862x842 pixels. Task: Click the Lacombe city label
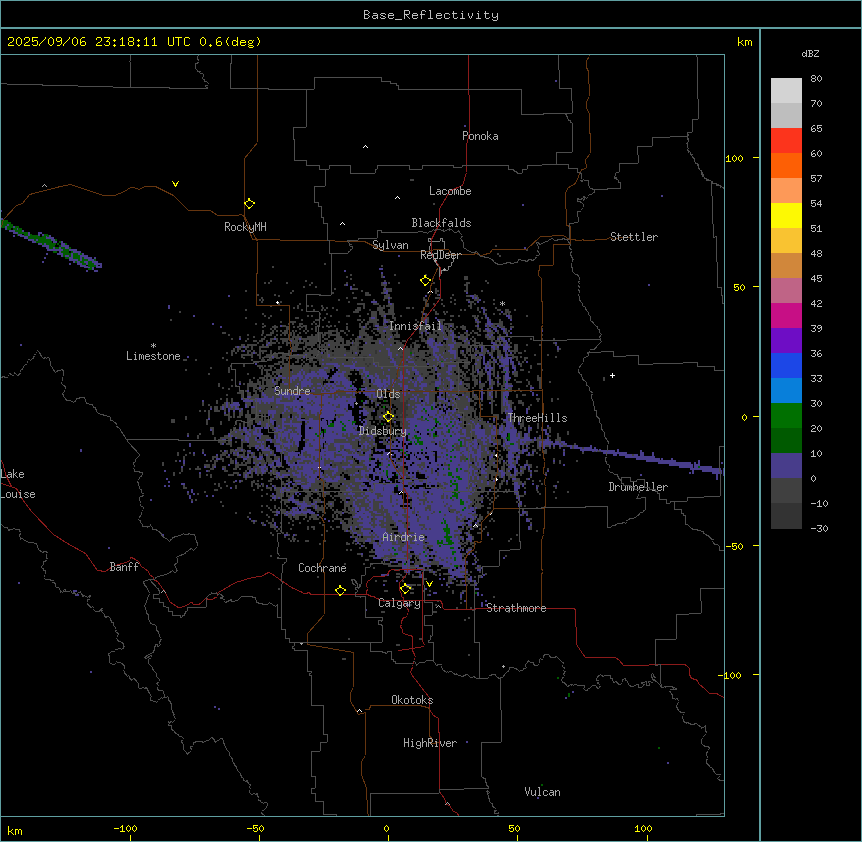pyautogui.click(x=450, y=191)
